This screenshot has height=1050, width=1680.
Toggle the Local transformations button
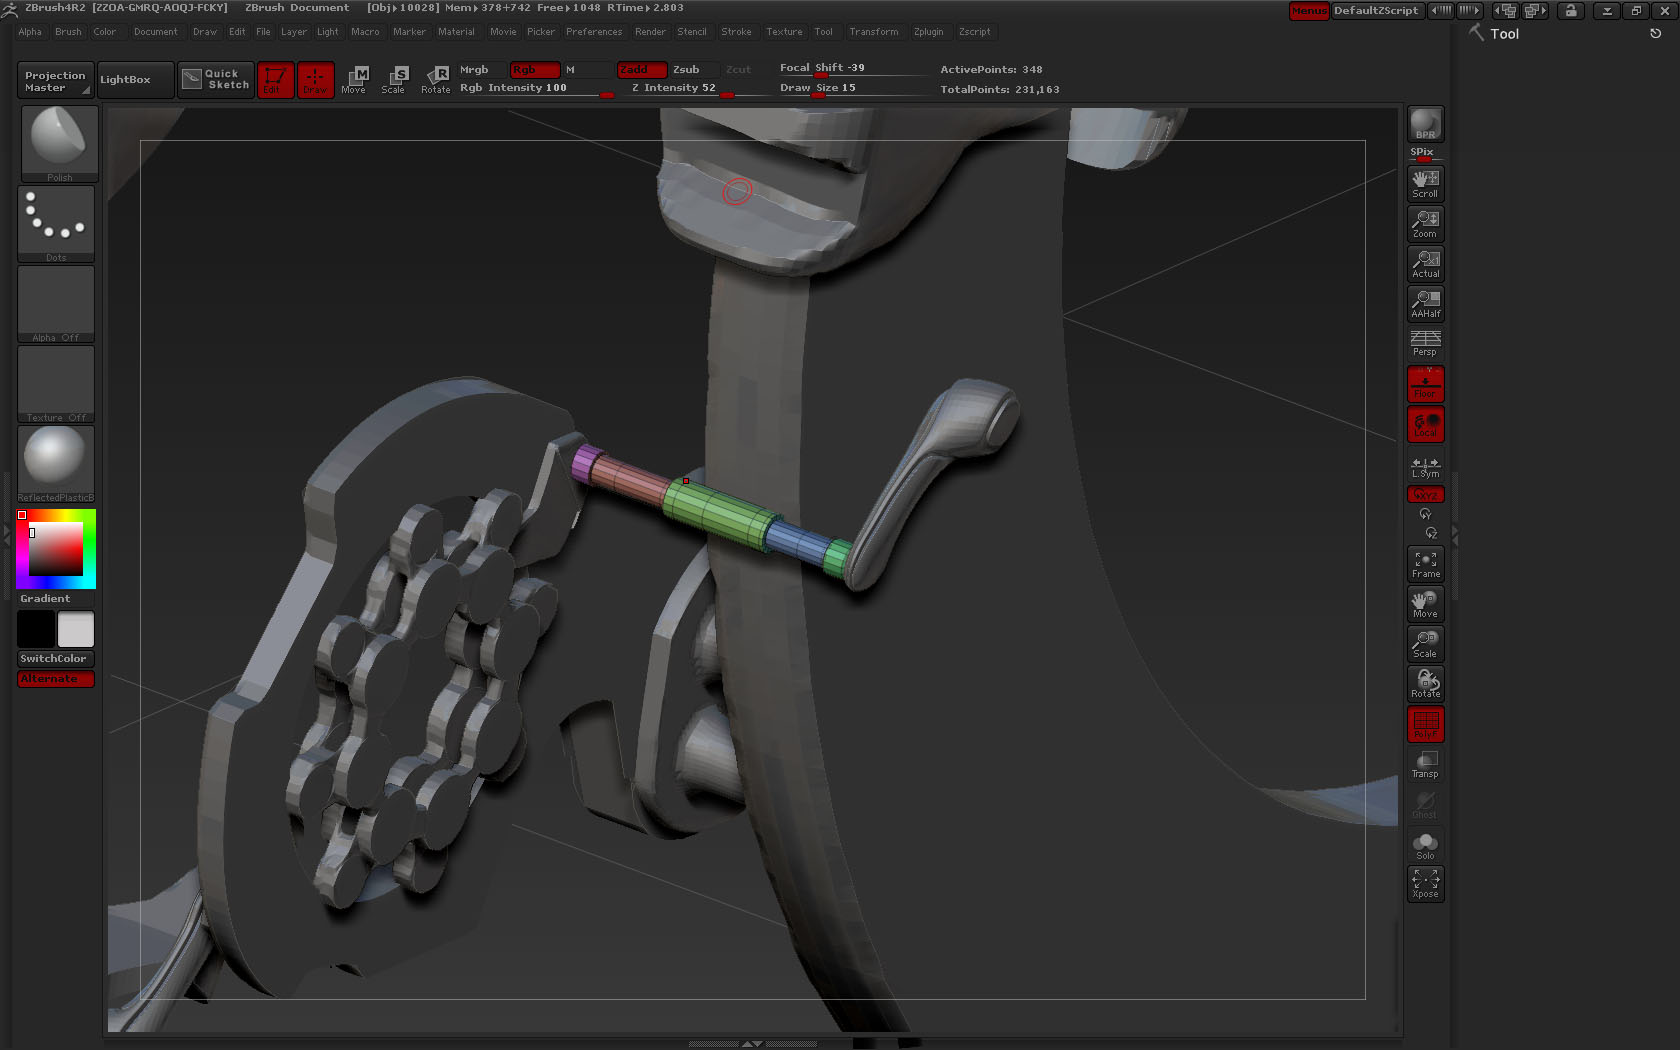[1425, 424]
